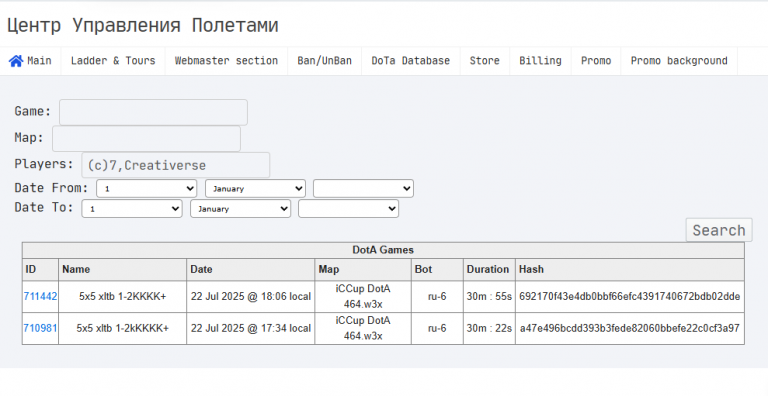Open the DoTa Database menu item

(x=410, y=61)
